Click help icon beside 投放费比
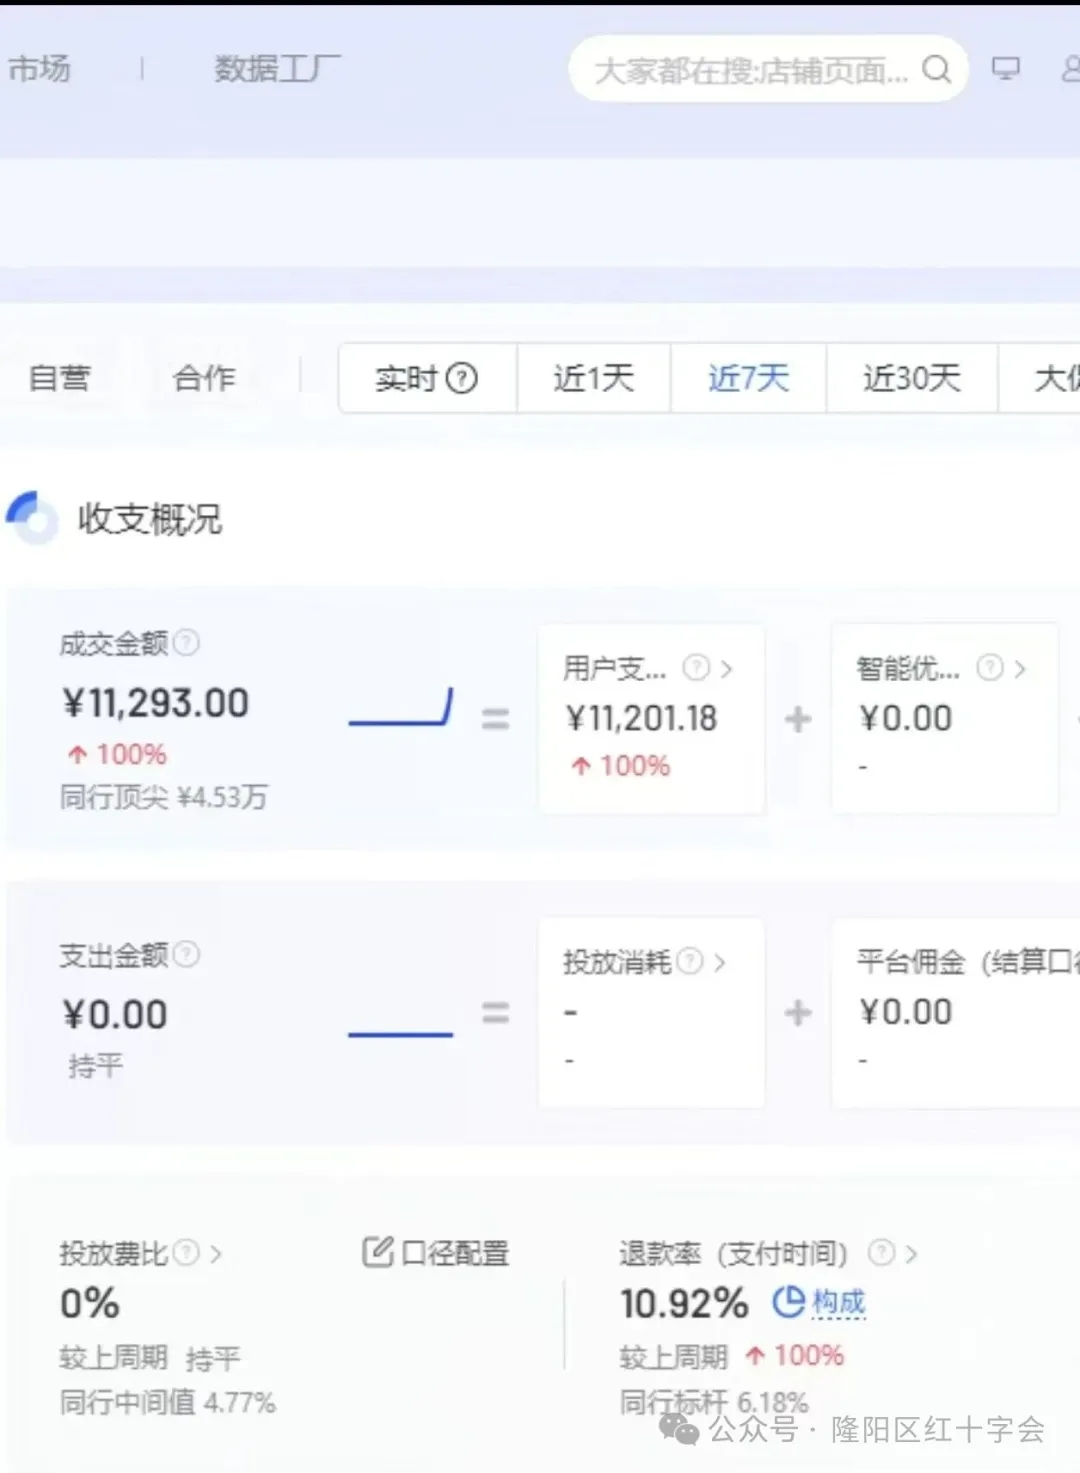The height and width of the screenshot is (1473, 1080). click(x=186, y=1252)
